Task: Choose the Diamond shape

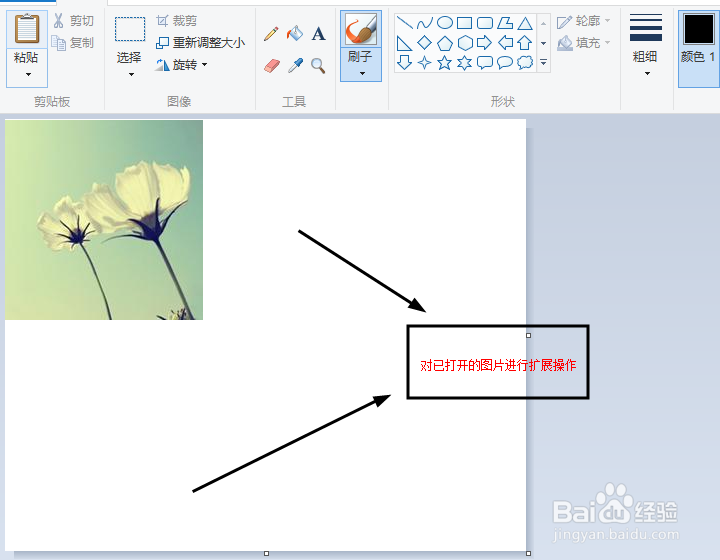Action: [424, 43]
